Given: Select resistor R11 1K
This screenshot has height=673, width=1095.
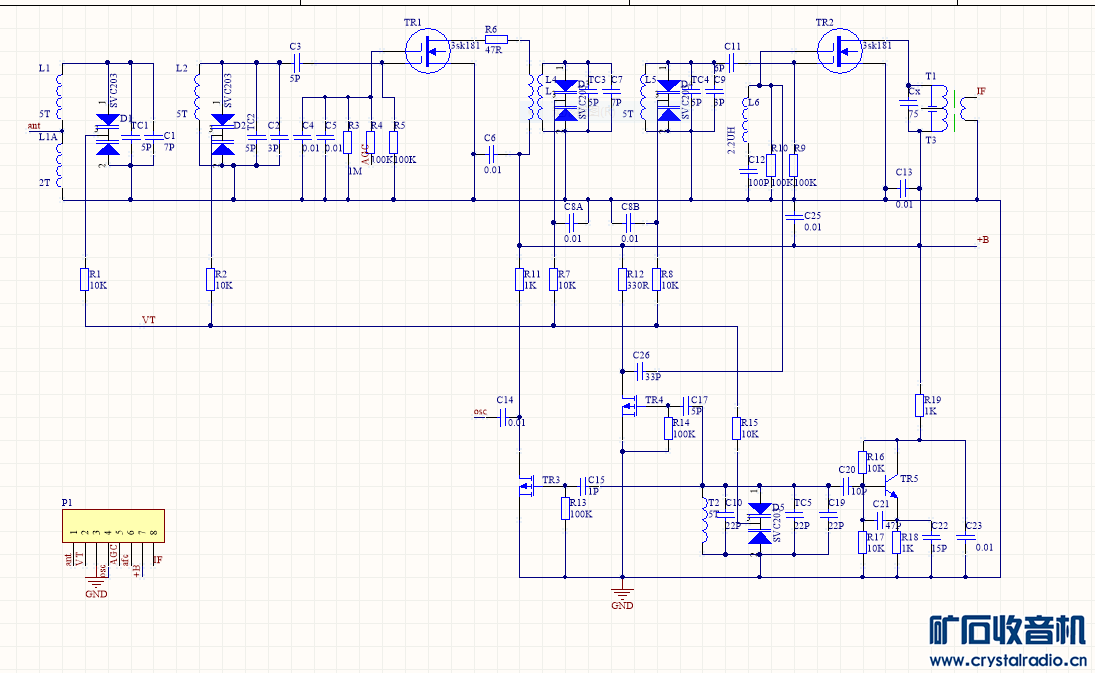Looking at the screenshot, I should [519, 279].
